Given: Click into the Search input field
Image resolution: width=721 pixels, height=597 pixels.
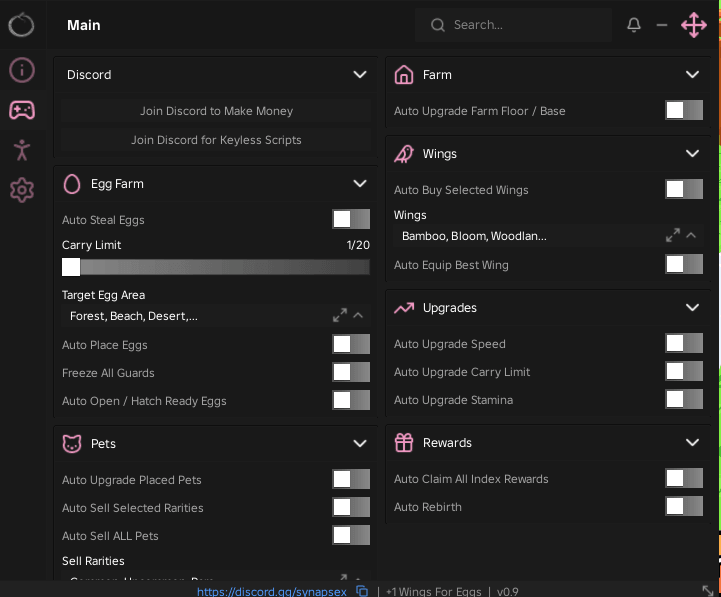Looking at the screenshot, I should tap(514, 25).
